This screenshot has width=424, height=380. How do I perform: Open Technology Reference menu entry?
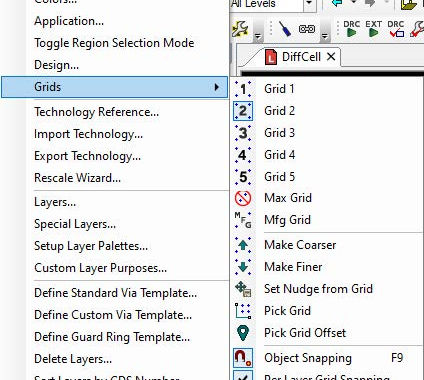pos(97,112)
